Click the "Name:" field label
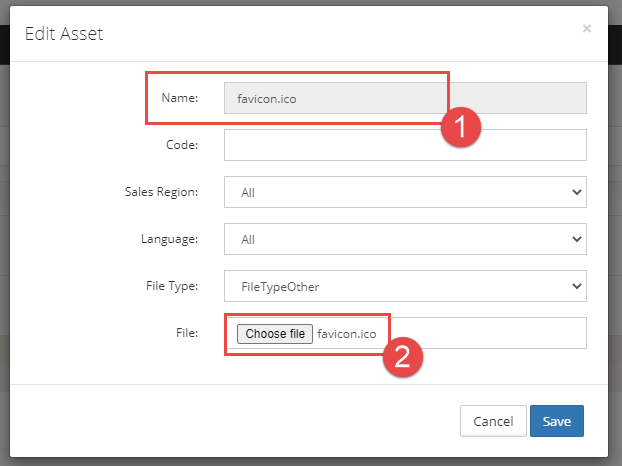 tap(182, 98)
